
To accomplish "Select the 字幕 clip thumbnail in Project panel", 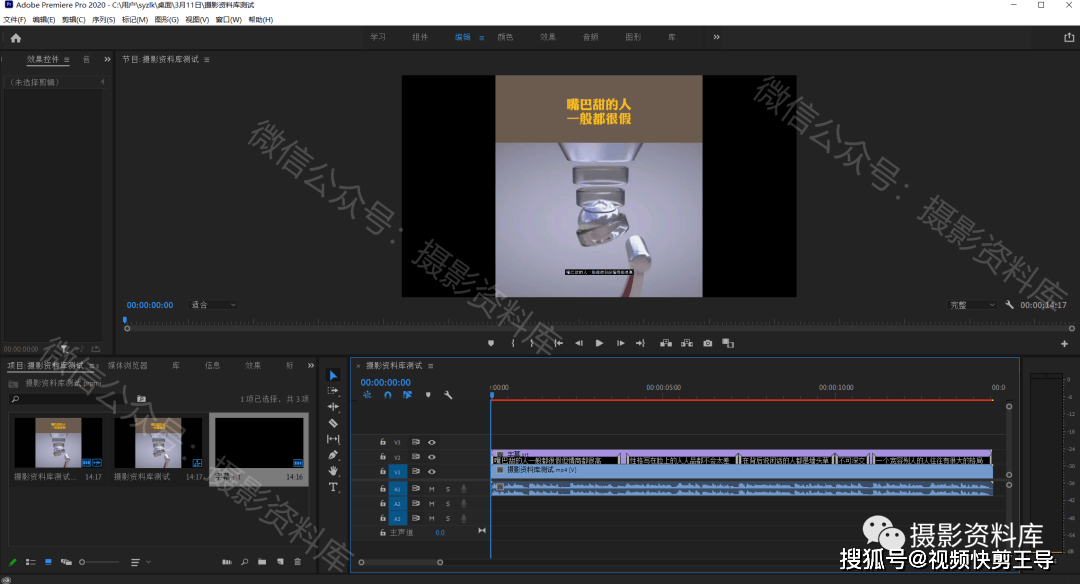I will [x=258, y=444].
